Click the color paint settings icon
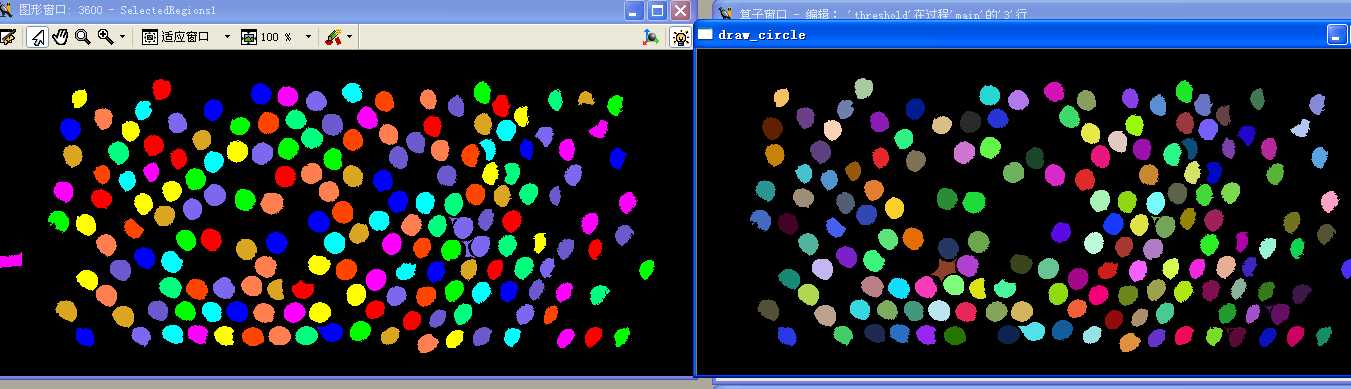Viewport: 1351px width, 389px height. (334, 37)
